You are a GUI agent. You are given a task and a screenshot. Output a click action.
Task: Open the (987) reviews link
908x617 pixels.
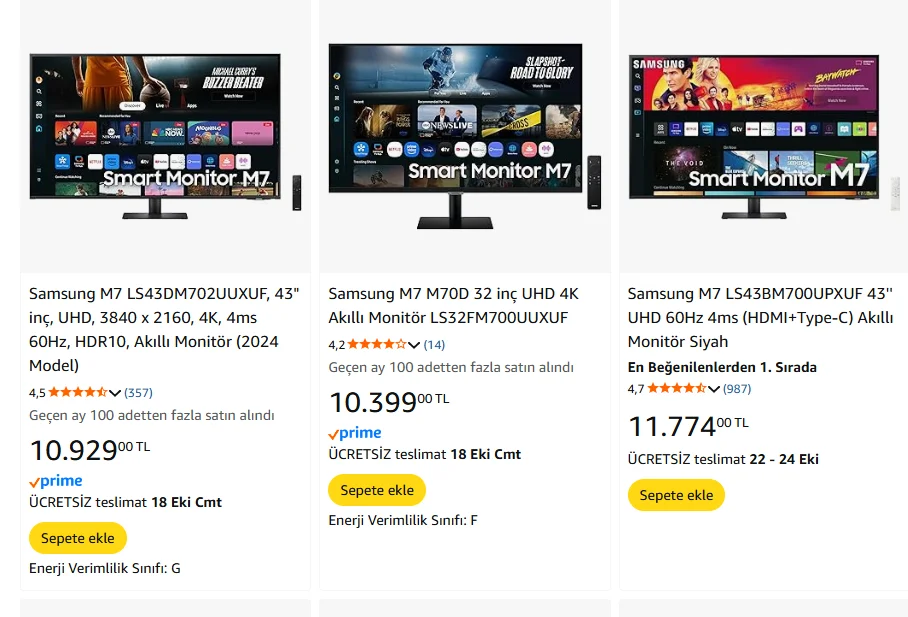click(x=737, y=389)
